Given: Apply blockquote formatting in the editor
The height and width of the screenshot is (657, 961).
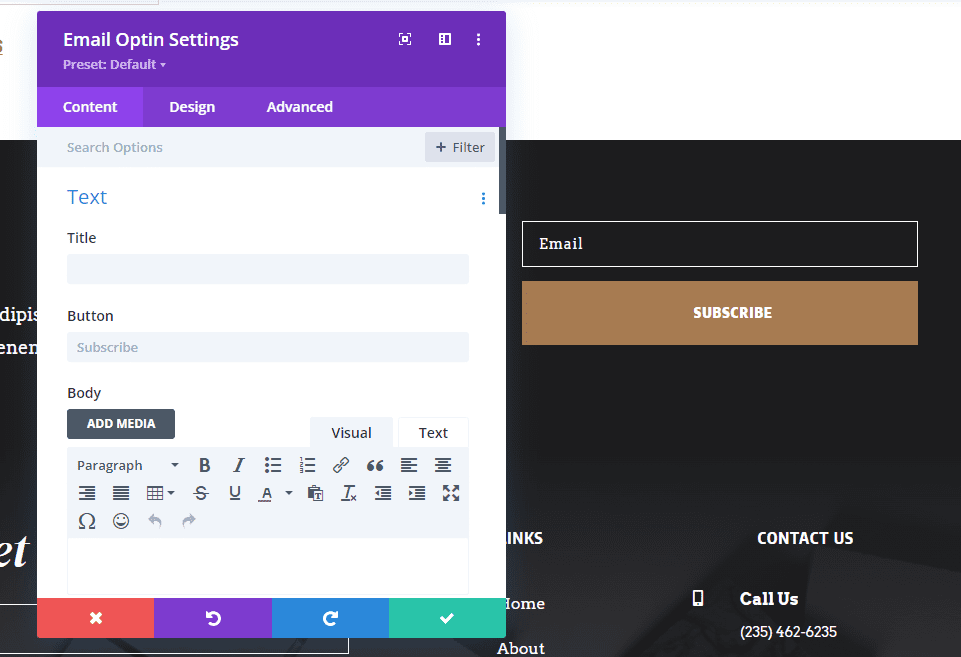Looking at the screenshot, I should pos(374,464).
